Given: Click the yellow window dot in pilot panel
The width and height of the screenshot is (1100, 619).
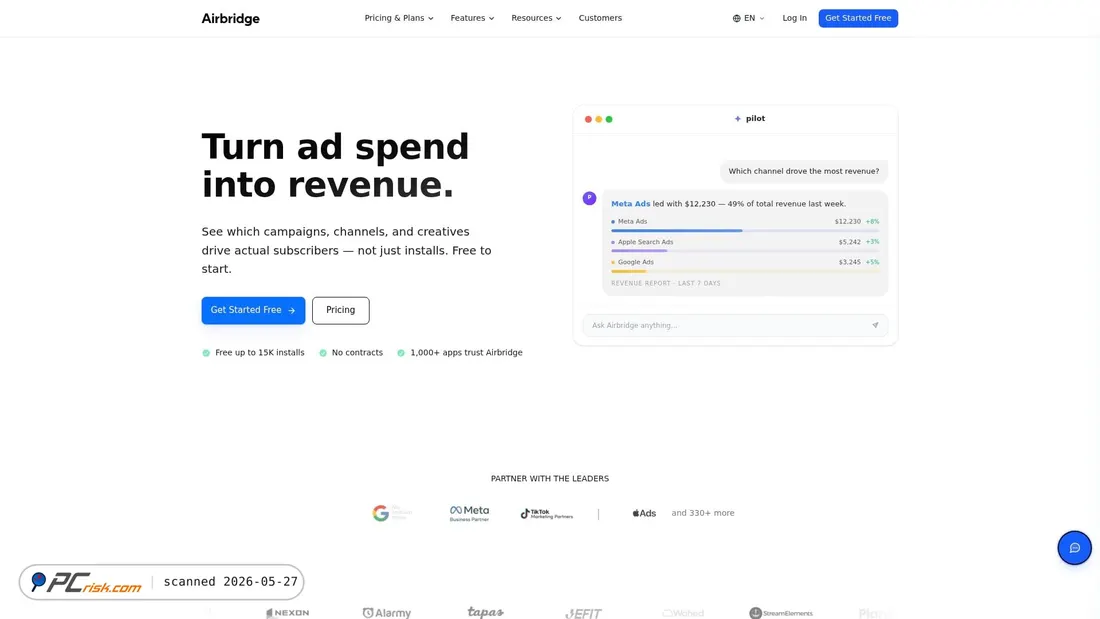Looking at the screenshot, I should point(598,119).
